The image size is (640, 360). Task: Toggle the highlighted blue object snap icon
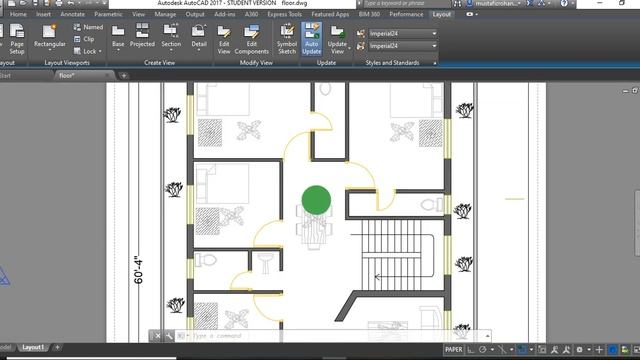[x=521, y=349]
